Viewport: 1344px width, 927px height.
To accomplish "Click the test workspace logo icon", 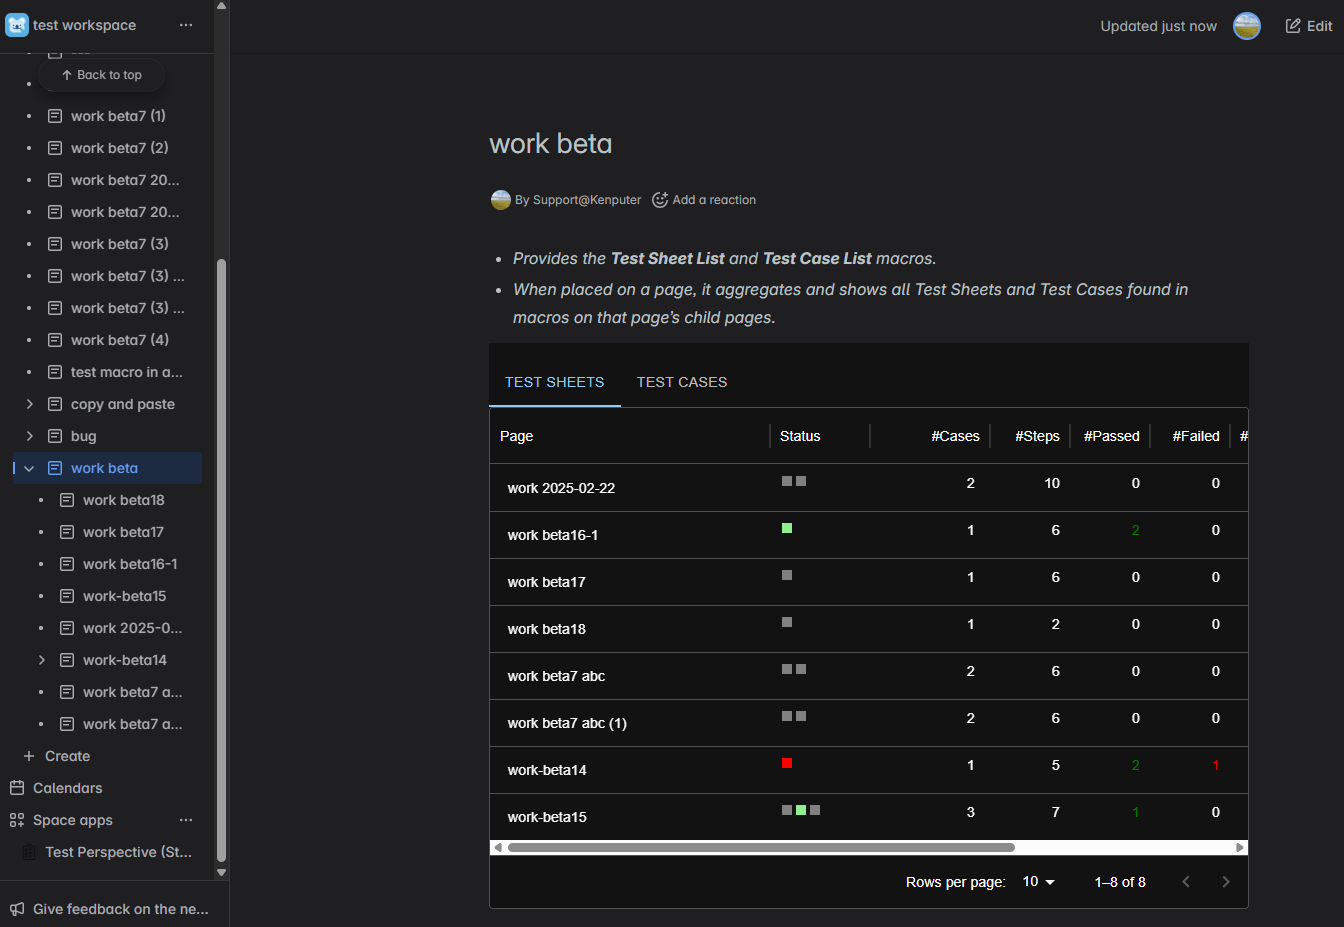I will [x=17, y=25].
